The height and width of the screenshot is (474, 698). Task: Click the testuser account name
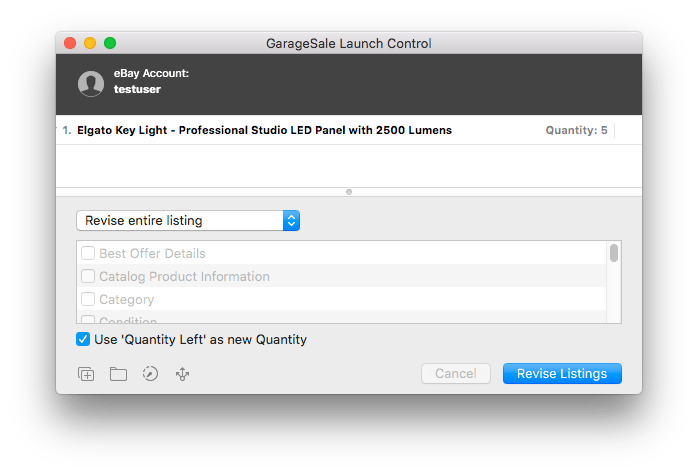coord(137,89)
